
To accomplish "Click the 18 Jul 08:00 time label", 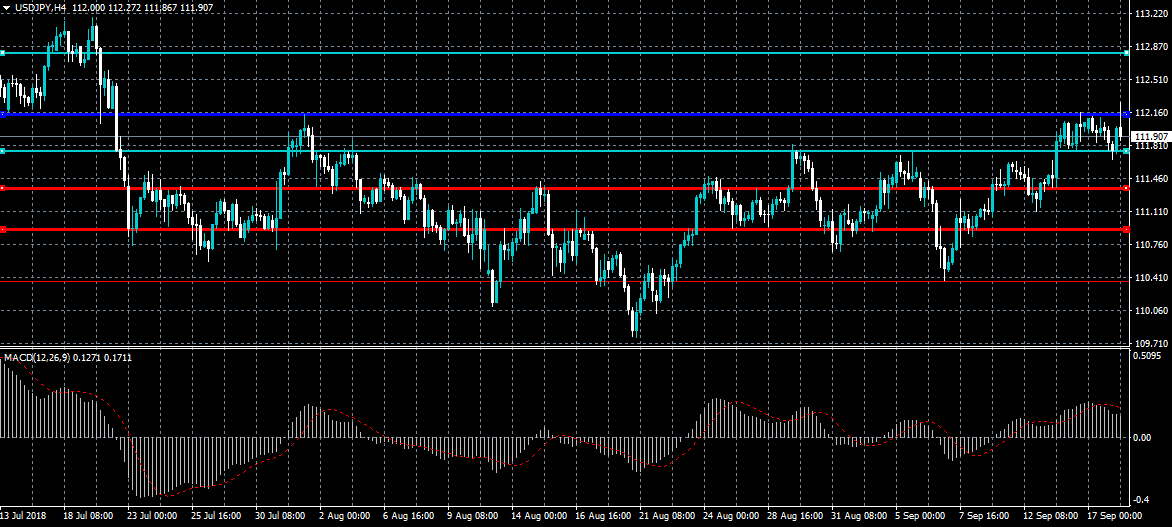I will 89,517.
